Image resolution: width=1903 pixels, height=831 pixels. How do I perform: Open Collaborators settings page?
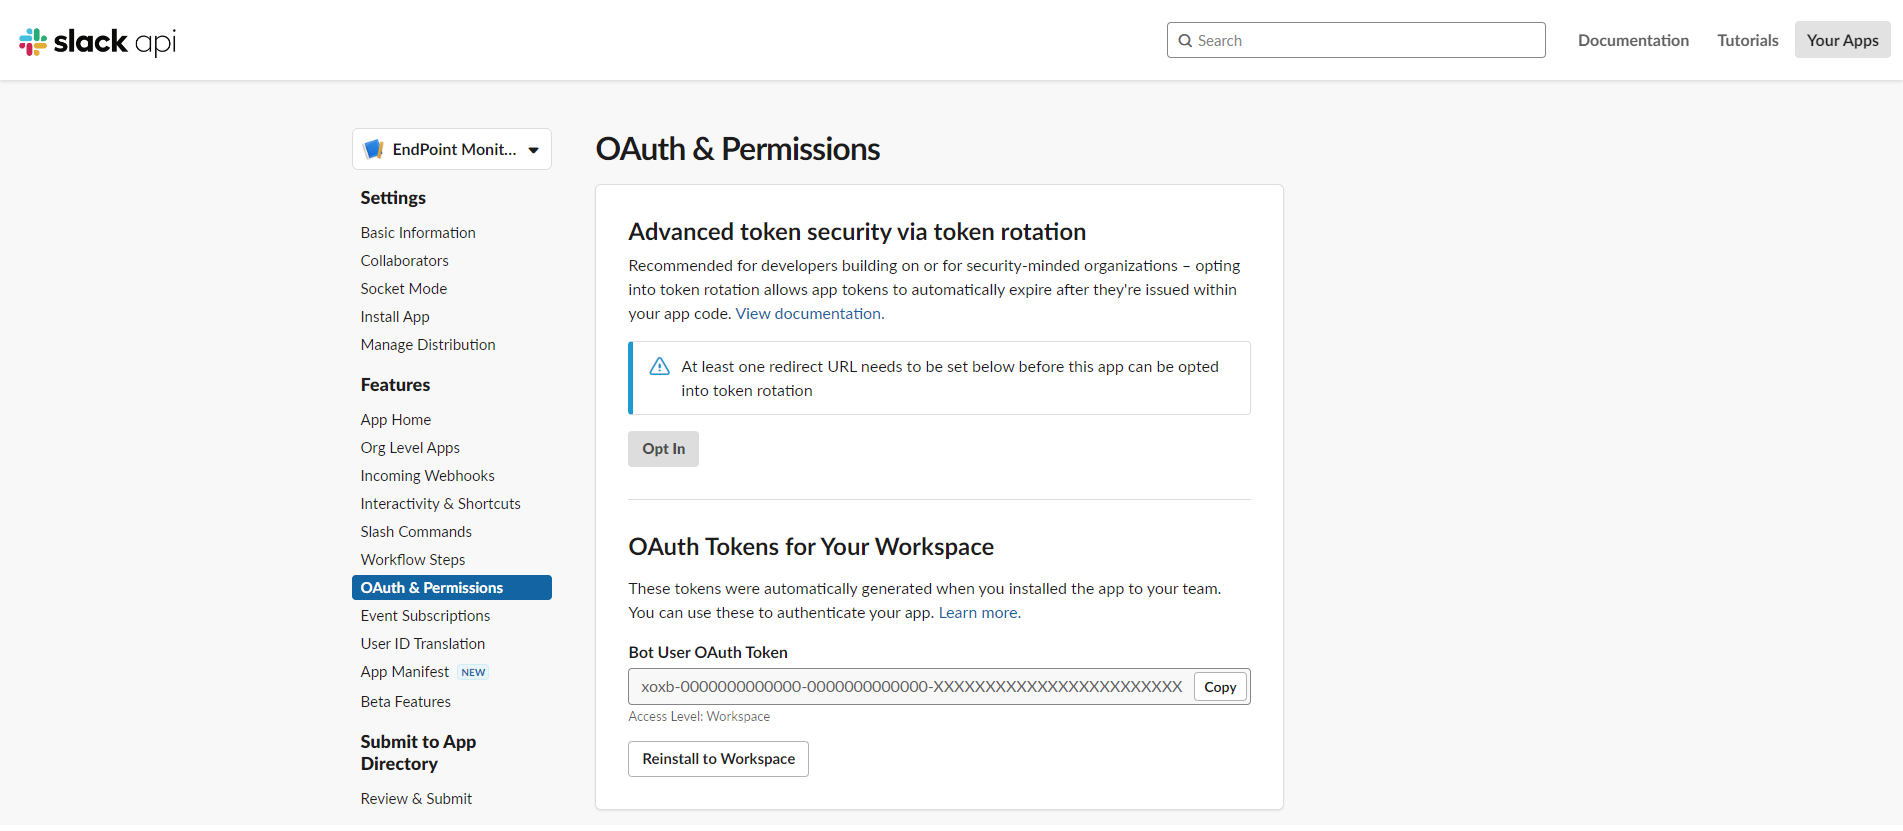click(x=404, y=260)
